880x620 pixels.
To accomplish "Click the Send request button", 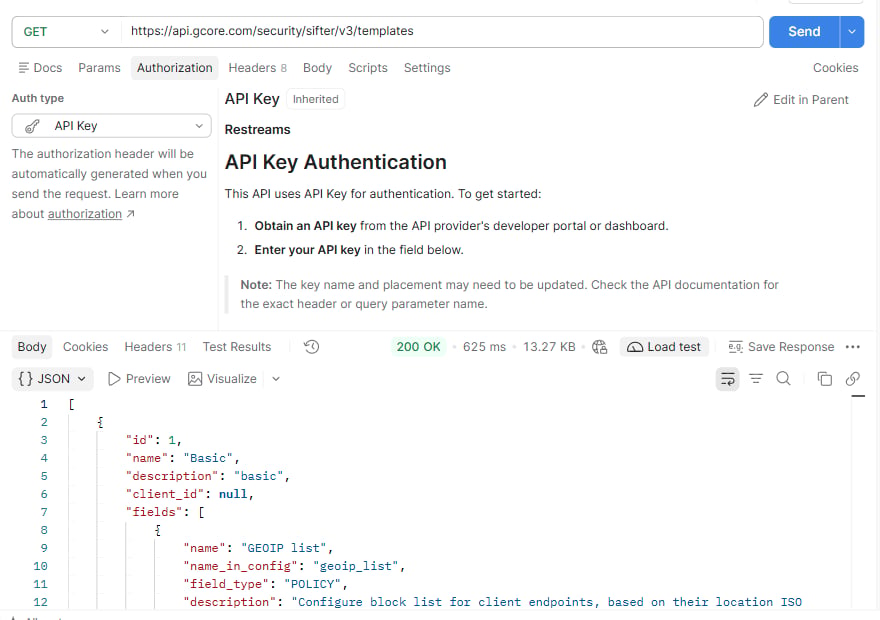I will click(x=804, y=32).
